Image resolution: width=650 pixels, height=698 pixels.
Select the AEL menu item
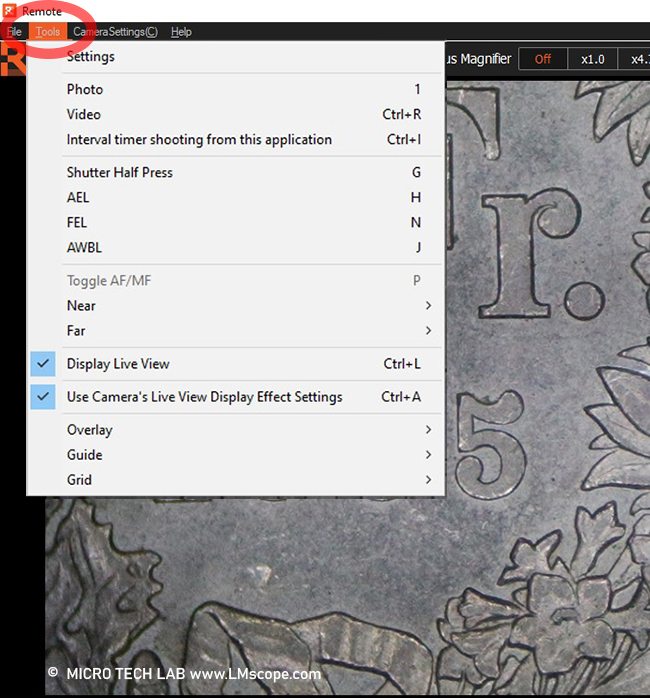tap(236, 197)
